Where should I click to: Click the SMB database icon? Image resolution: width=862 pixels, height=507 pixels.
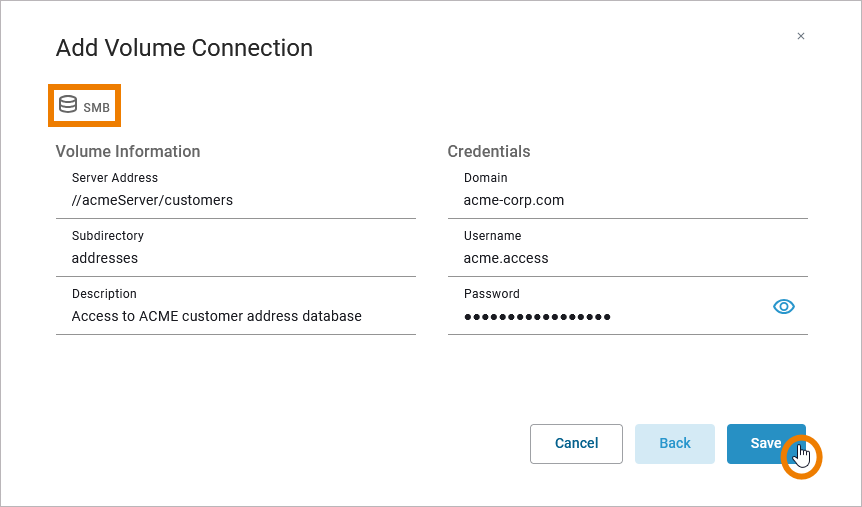pyautogui.click(x=68, y=104)
